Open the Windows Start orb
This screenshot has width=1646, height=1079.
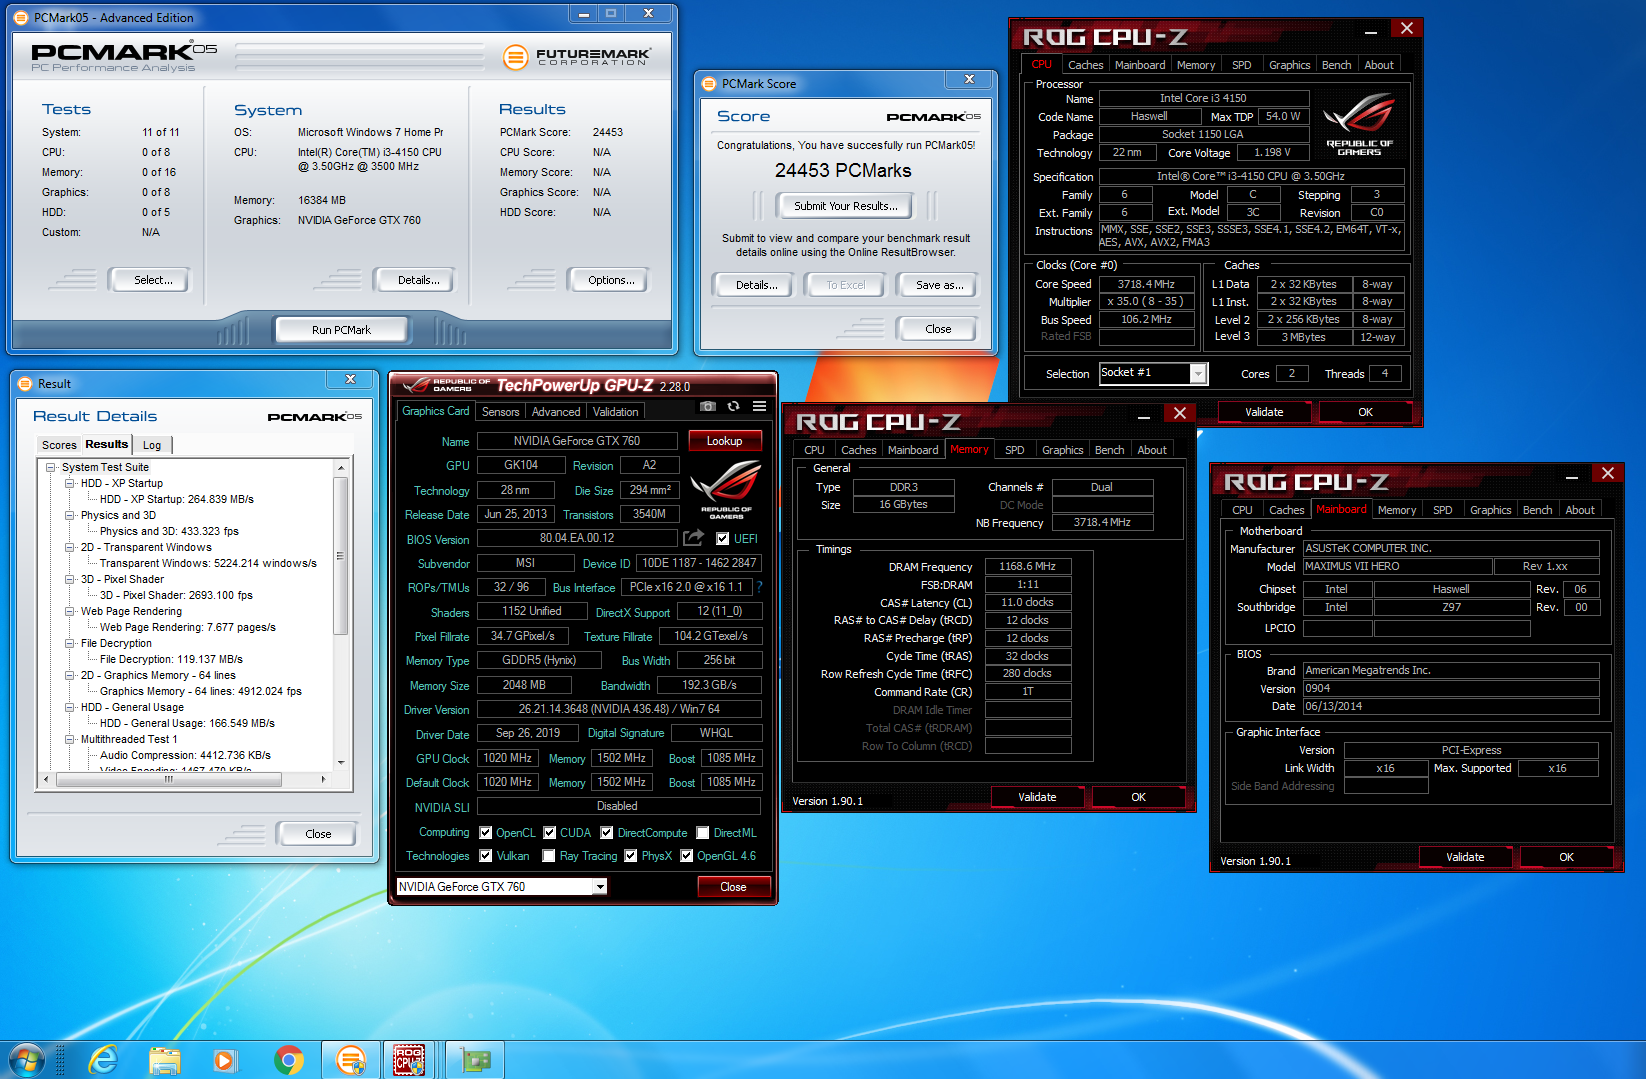(26, 1060)
